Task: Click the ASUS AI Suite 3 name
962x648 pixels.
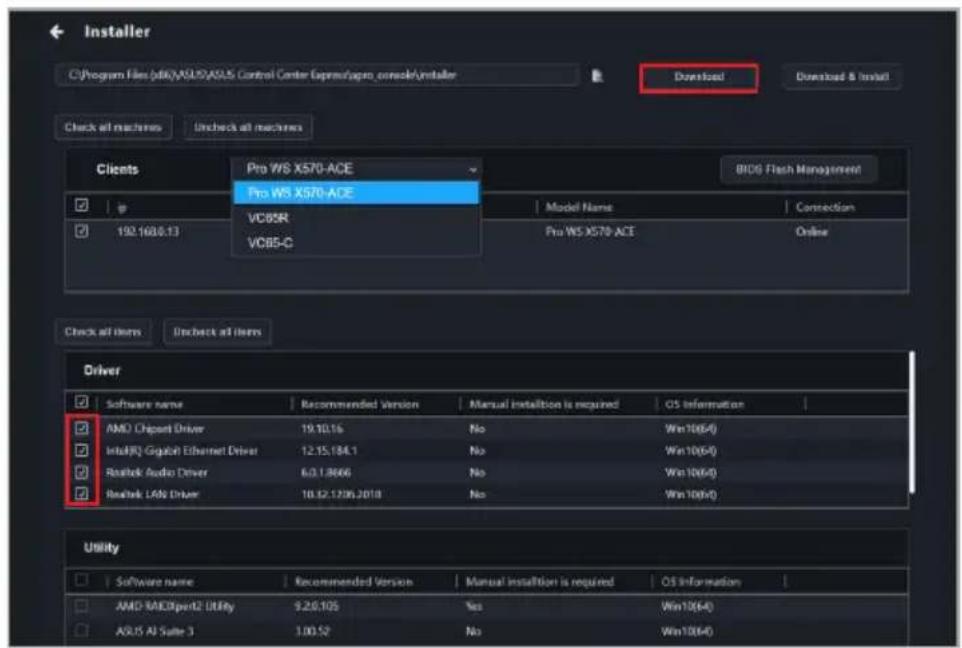Action: pos(155,631)
